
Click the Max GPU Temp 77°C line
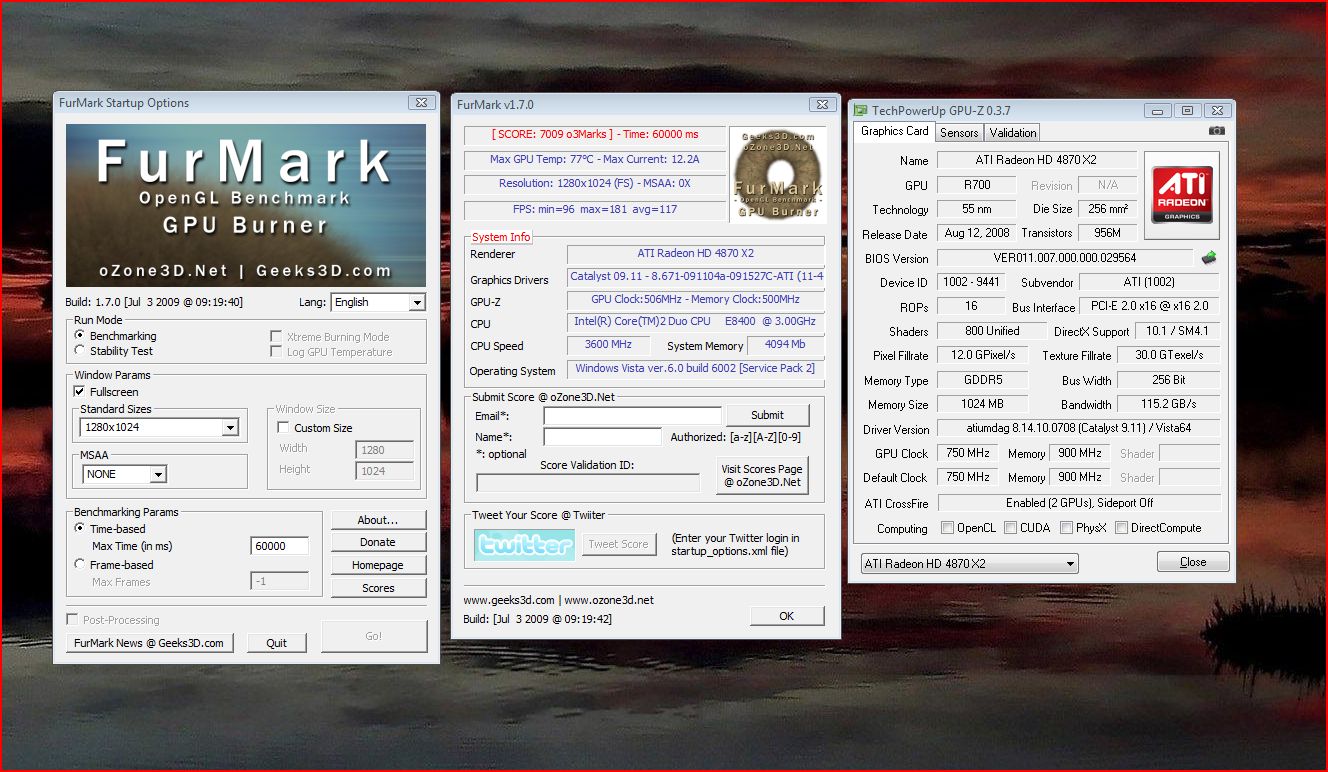pyautogui.click(x=595, y=159)
